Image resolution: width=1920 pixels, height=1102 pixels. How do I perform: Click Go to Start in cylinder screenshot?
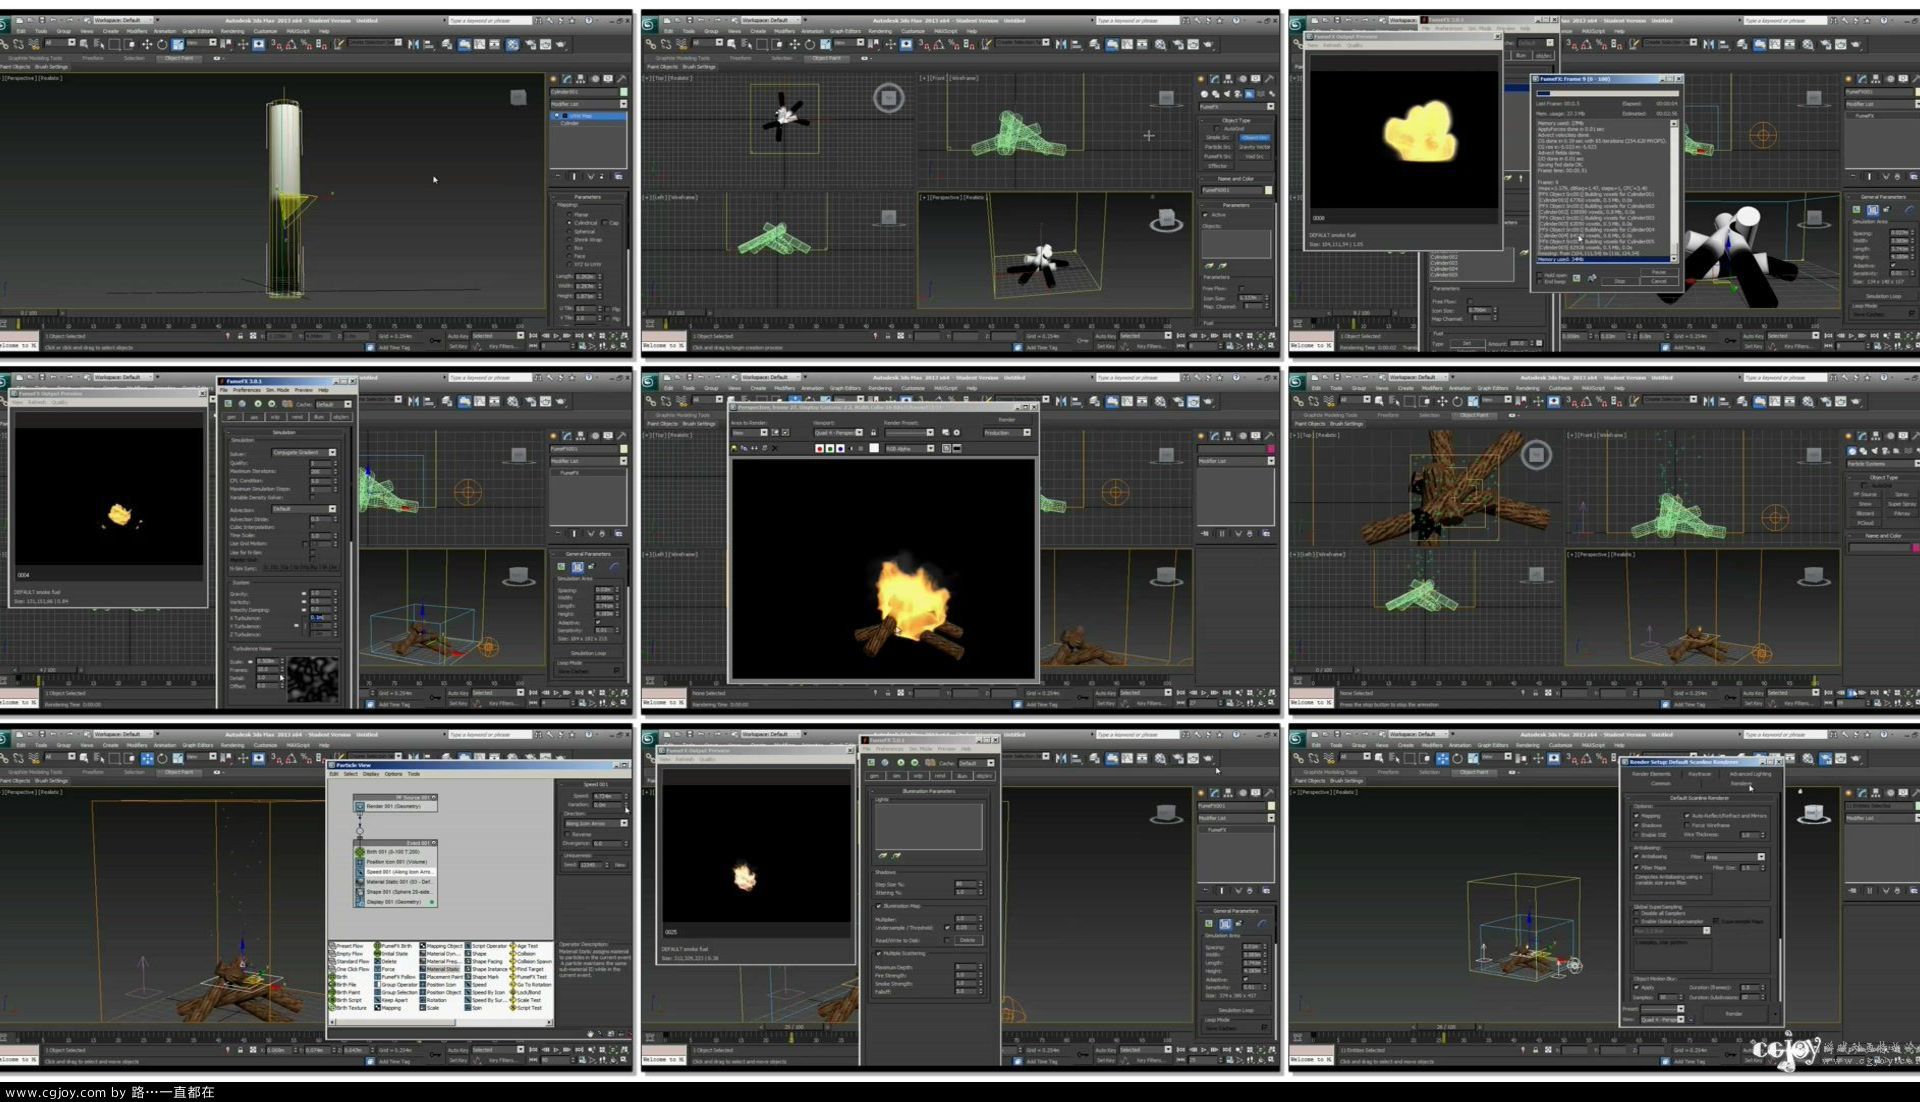point(533,336)
